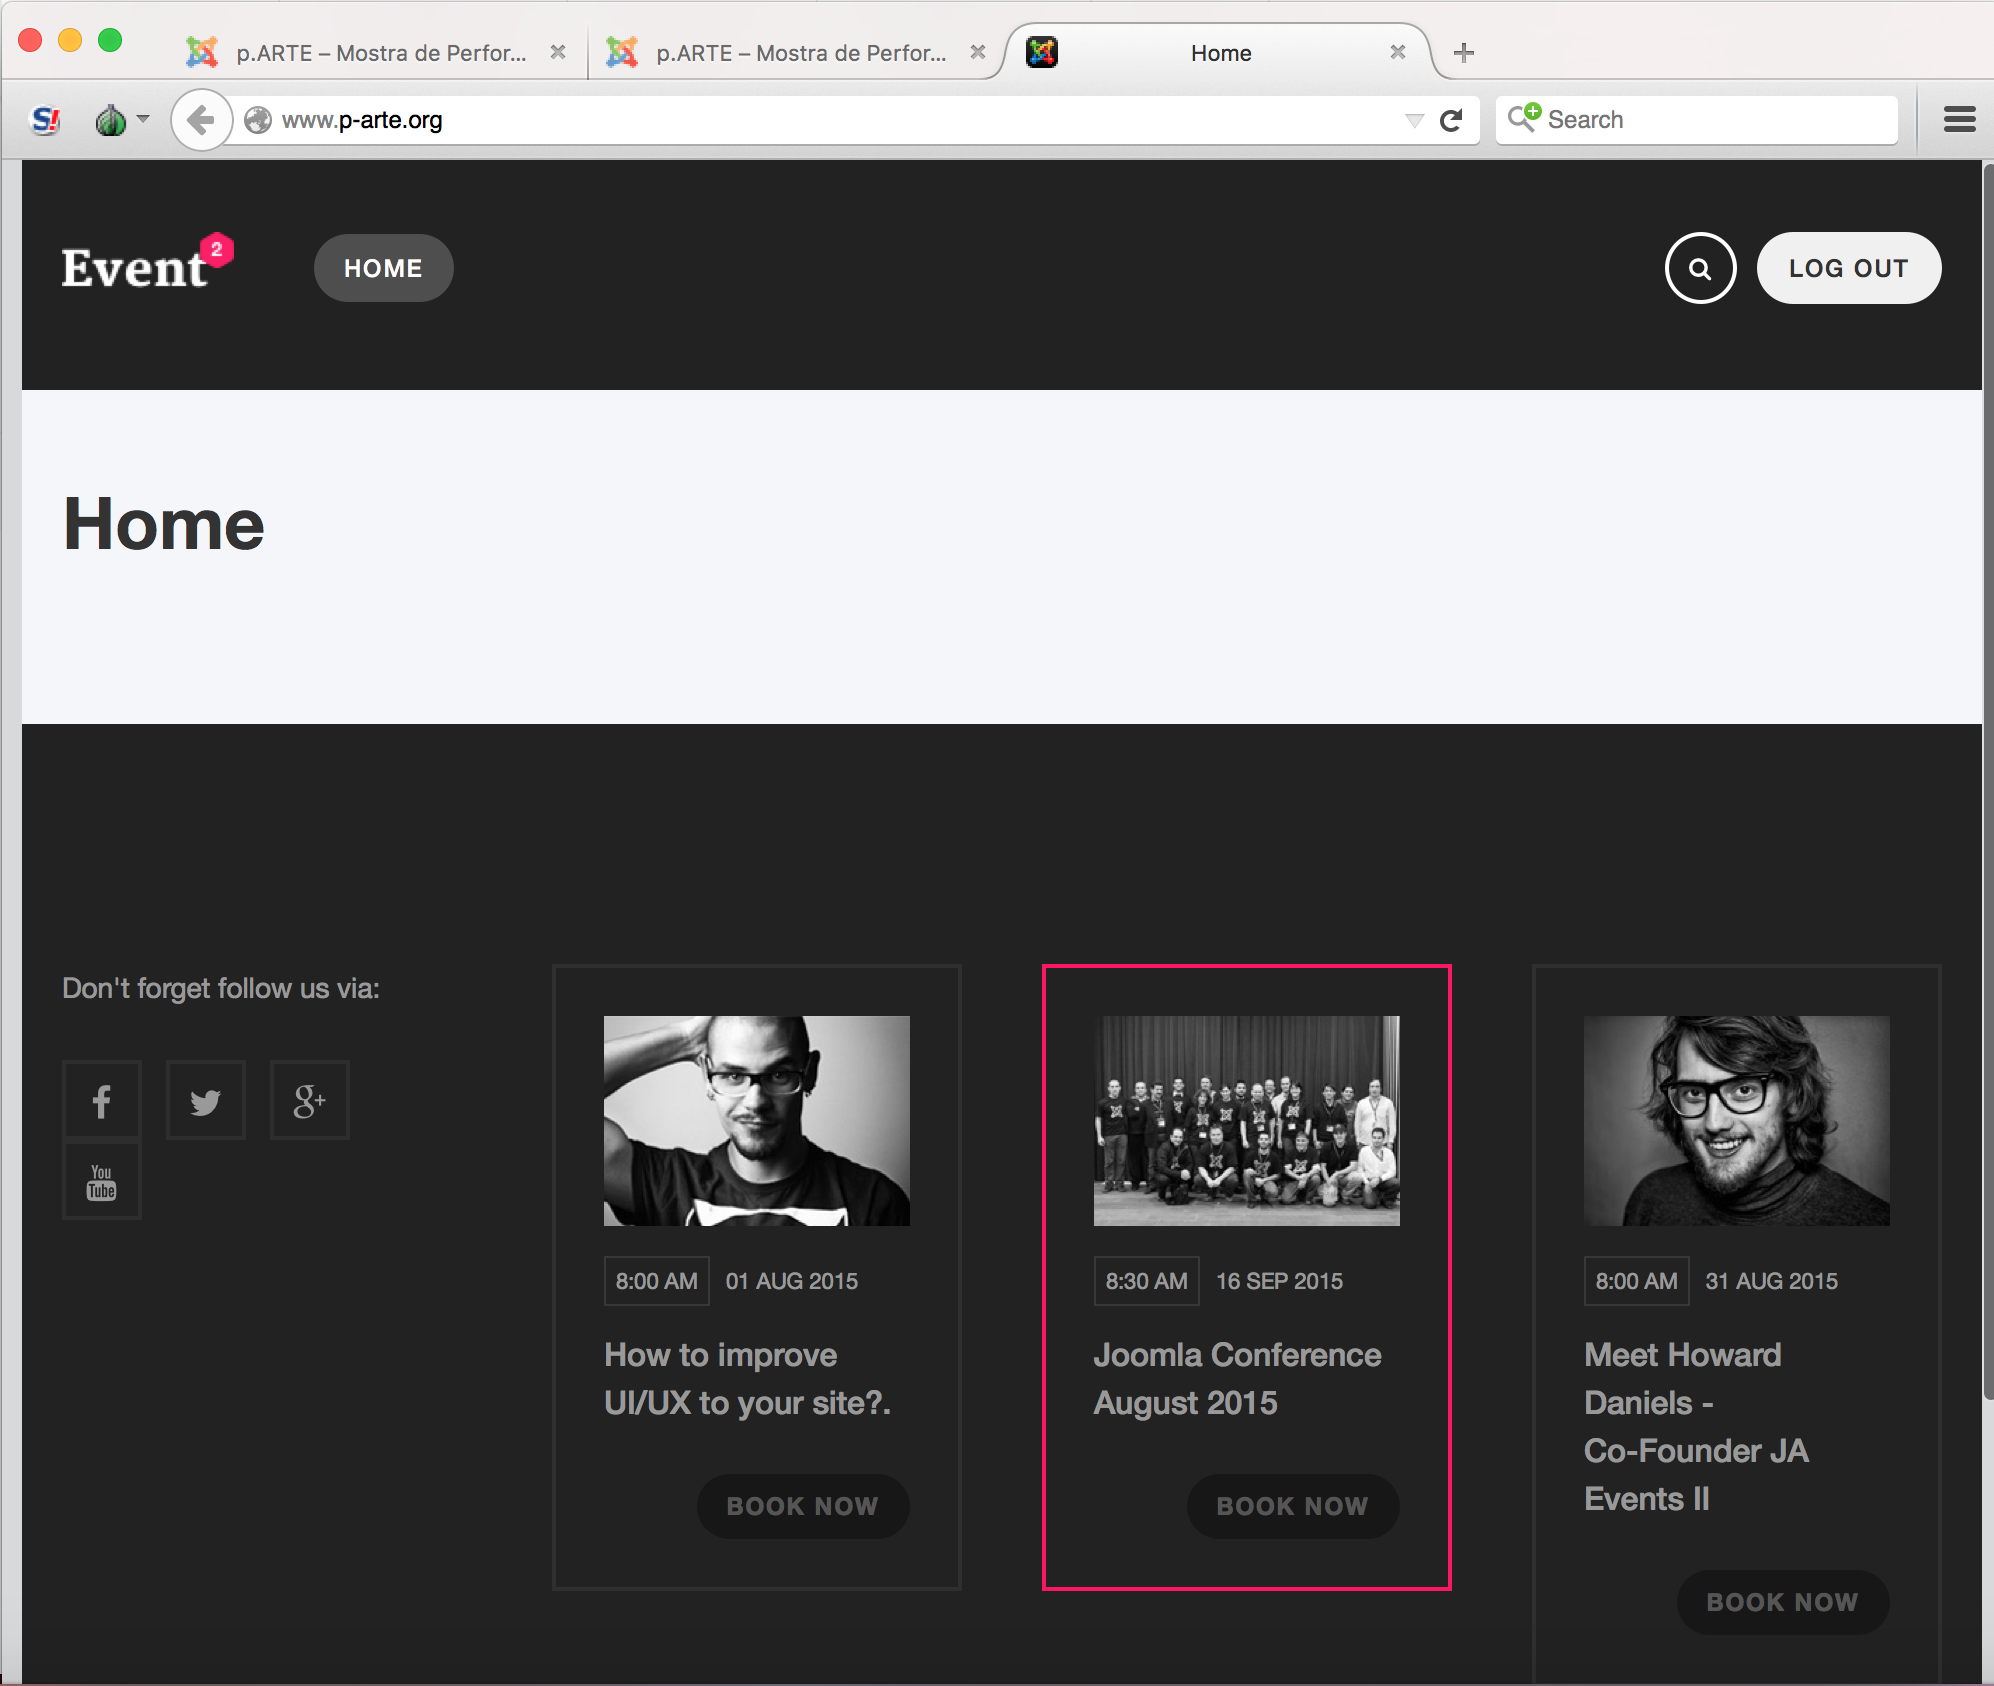Open the browser hamburger menu
Screen dimensions: 1994x1686
coord(1959,120)
